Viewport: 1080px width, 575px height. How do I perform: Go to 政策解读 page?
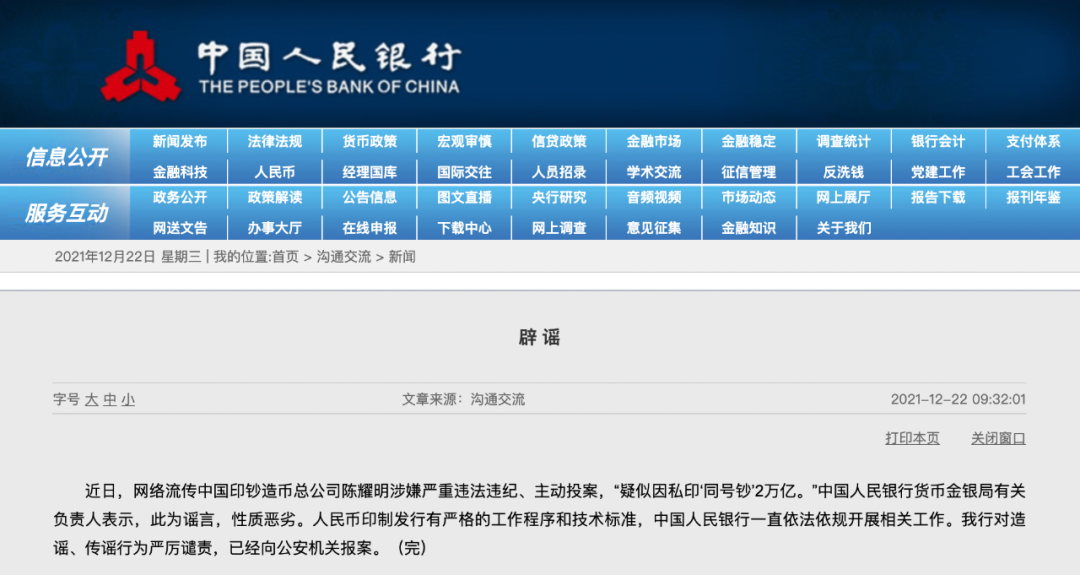pos(275,198)
